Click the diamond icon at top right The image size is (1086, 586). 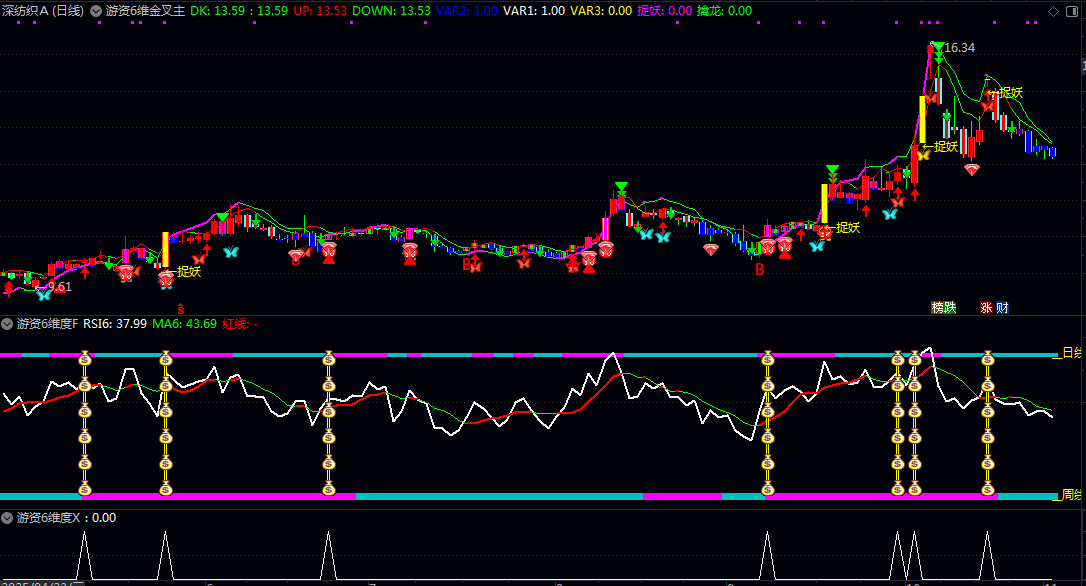click(1052, 11)
